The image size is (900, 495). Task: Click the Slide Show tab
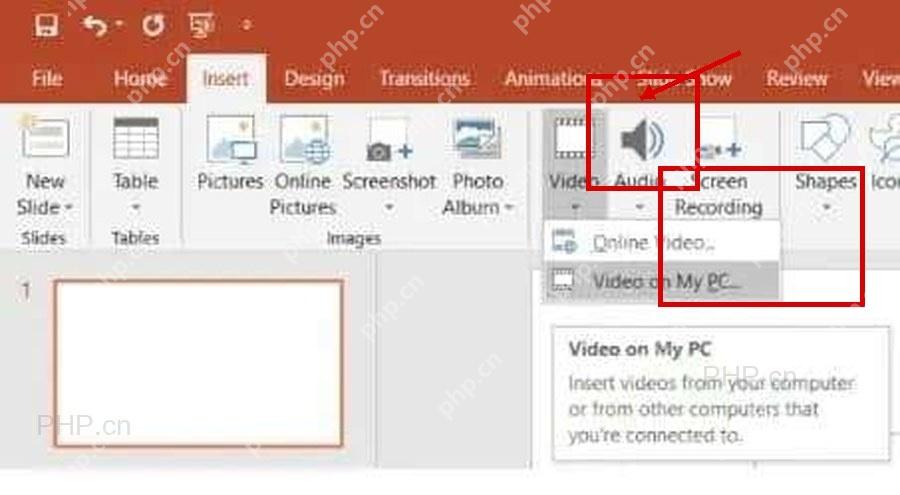point(684,78)
